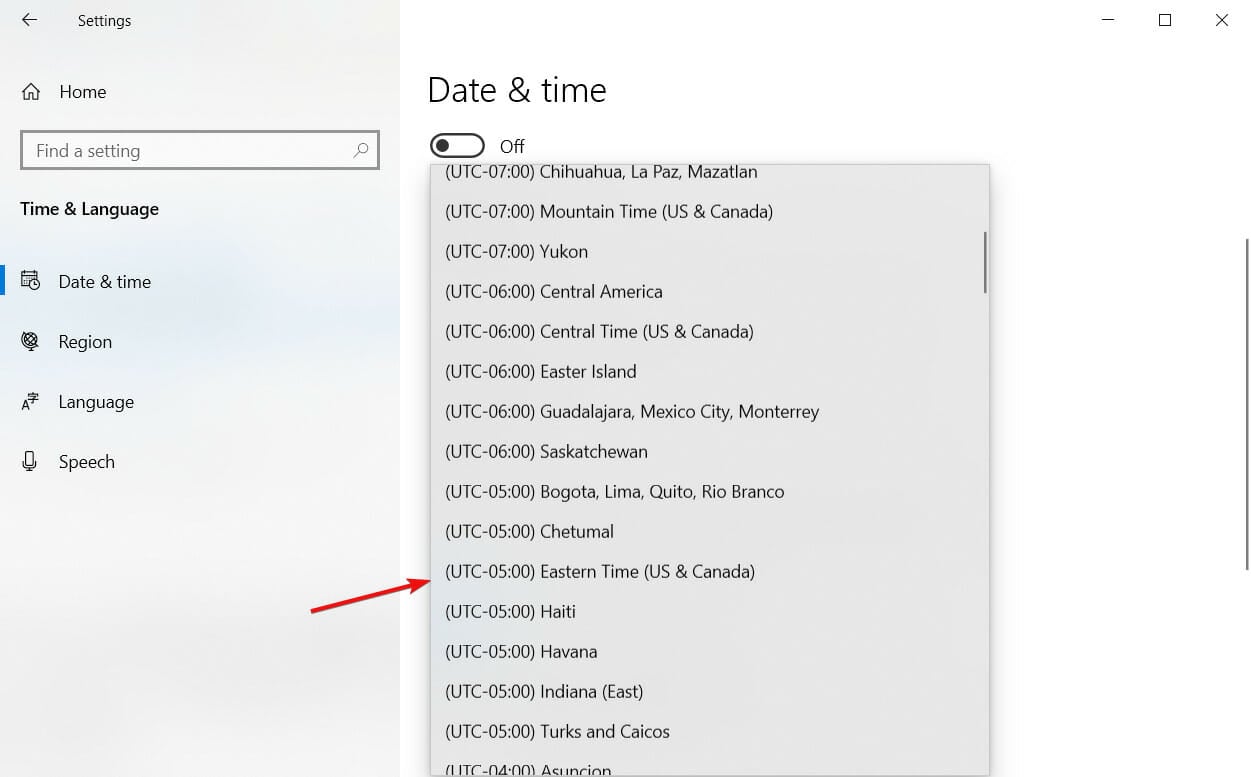
Task: Pick (UTC-05:00) Bogota, Lima, Quito, Rio Branco
Action: point(710,492)
